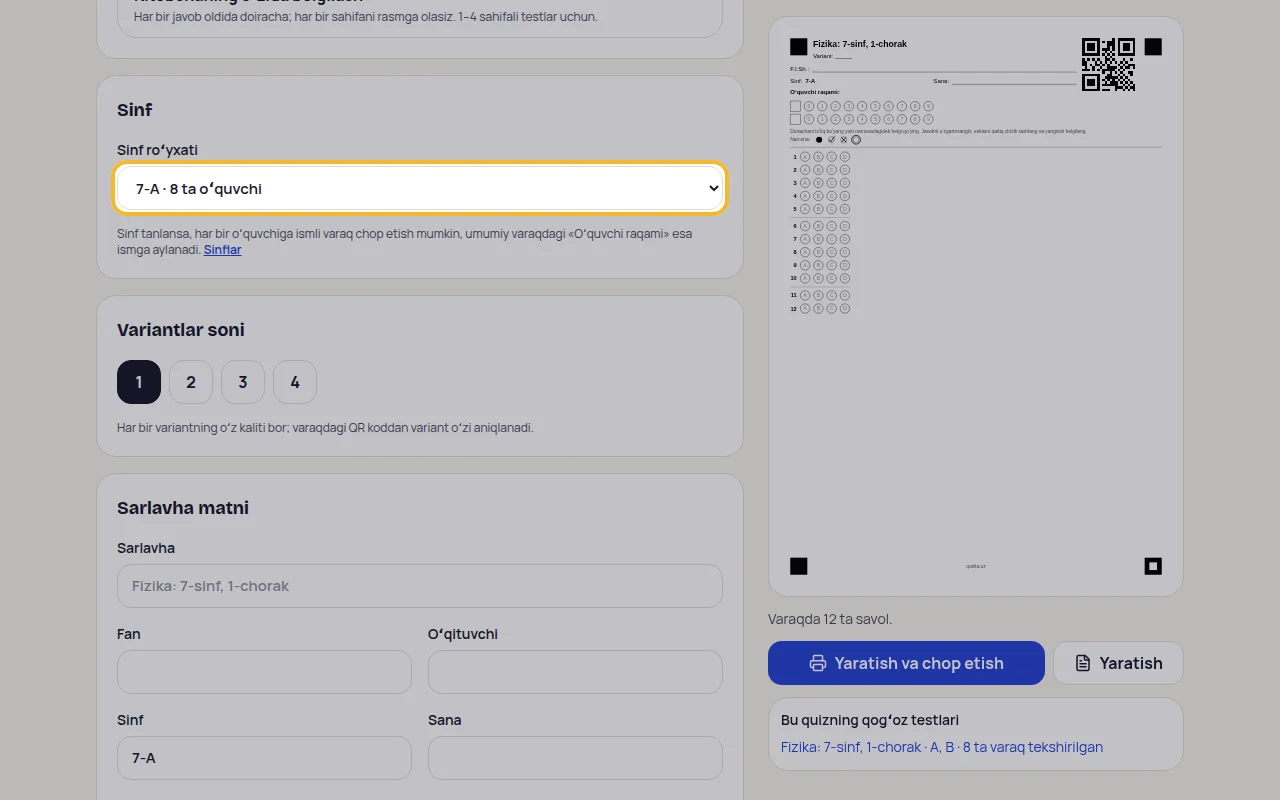1280x800 pixels.
Task: Focus the Sarlavha title input
Action: pyautogui.click(x=420, y=586)
